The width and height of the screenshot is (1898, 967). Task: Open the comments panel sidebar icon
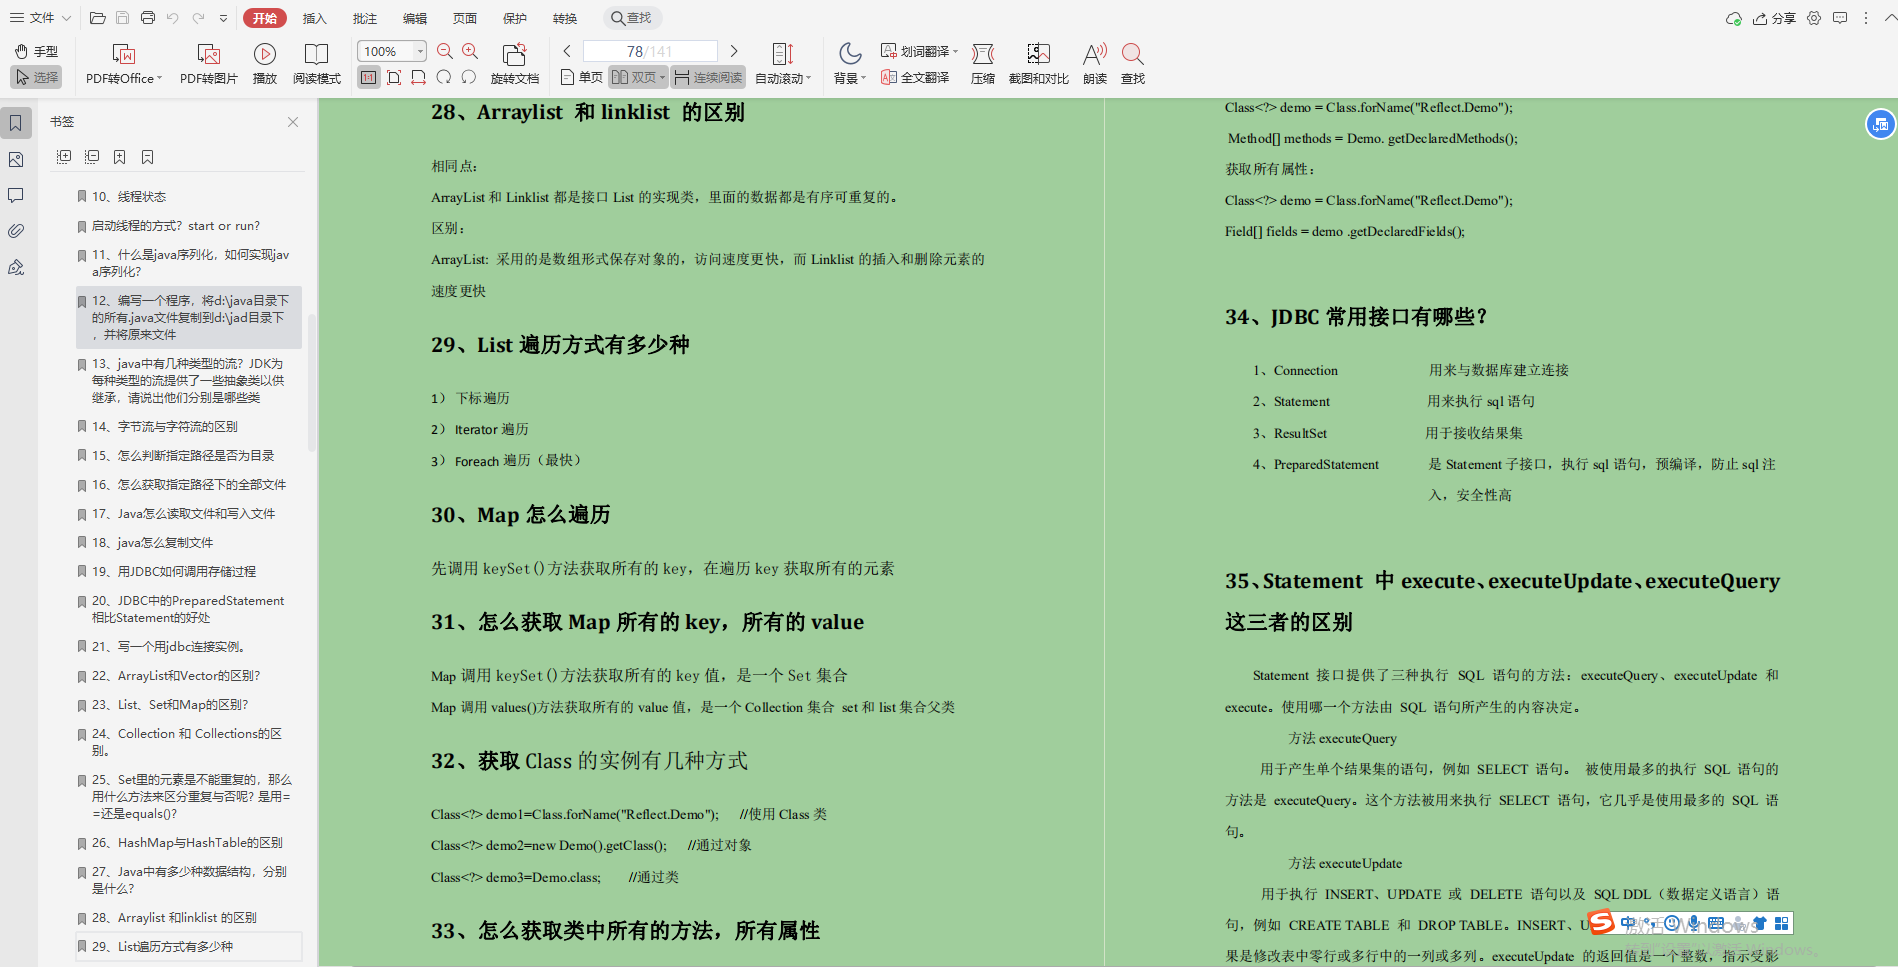pyautogui.click(x=16, y=195)
